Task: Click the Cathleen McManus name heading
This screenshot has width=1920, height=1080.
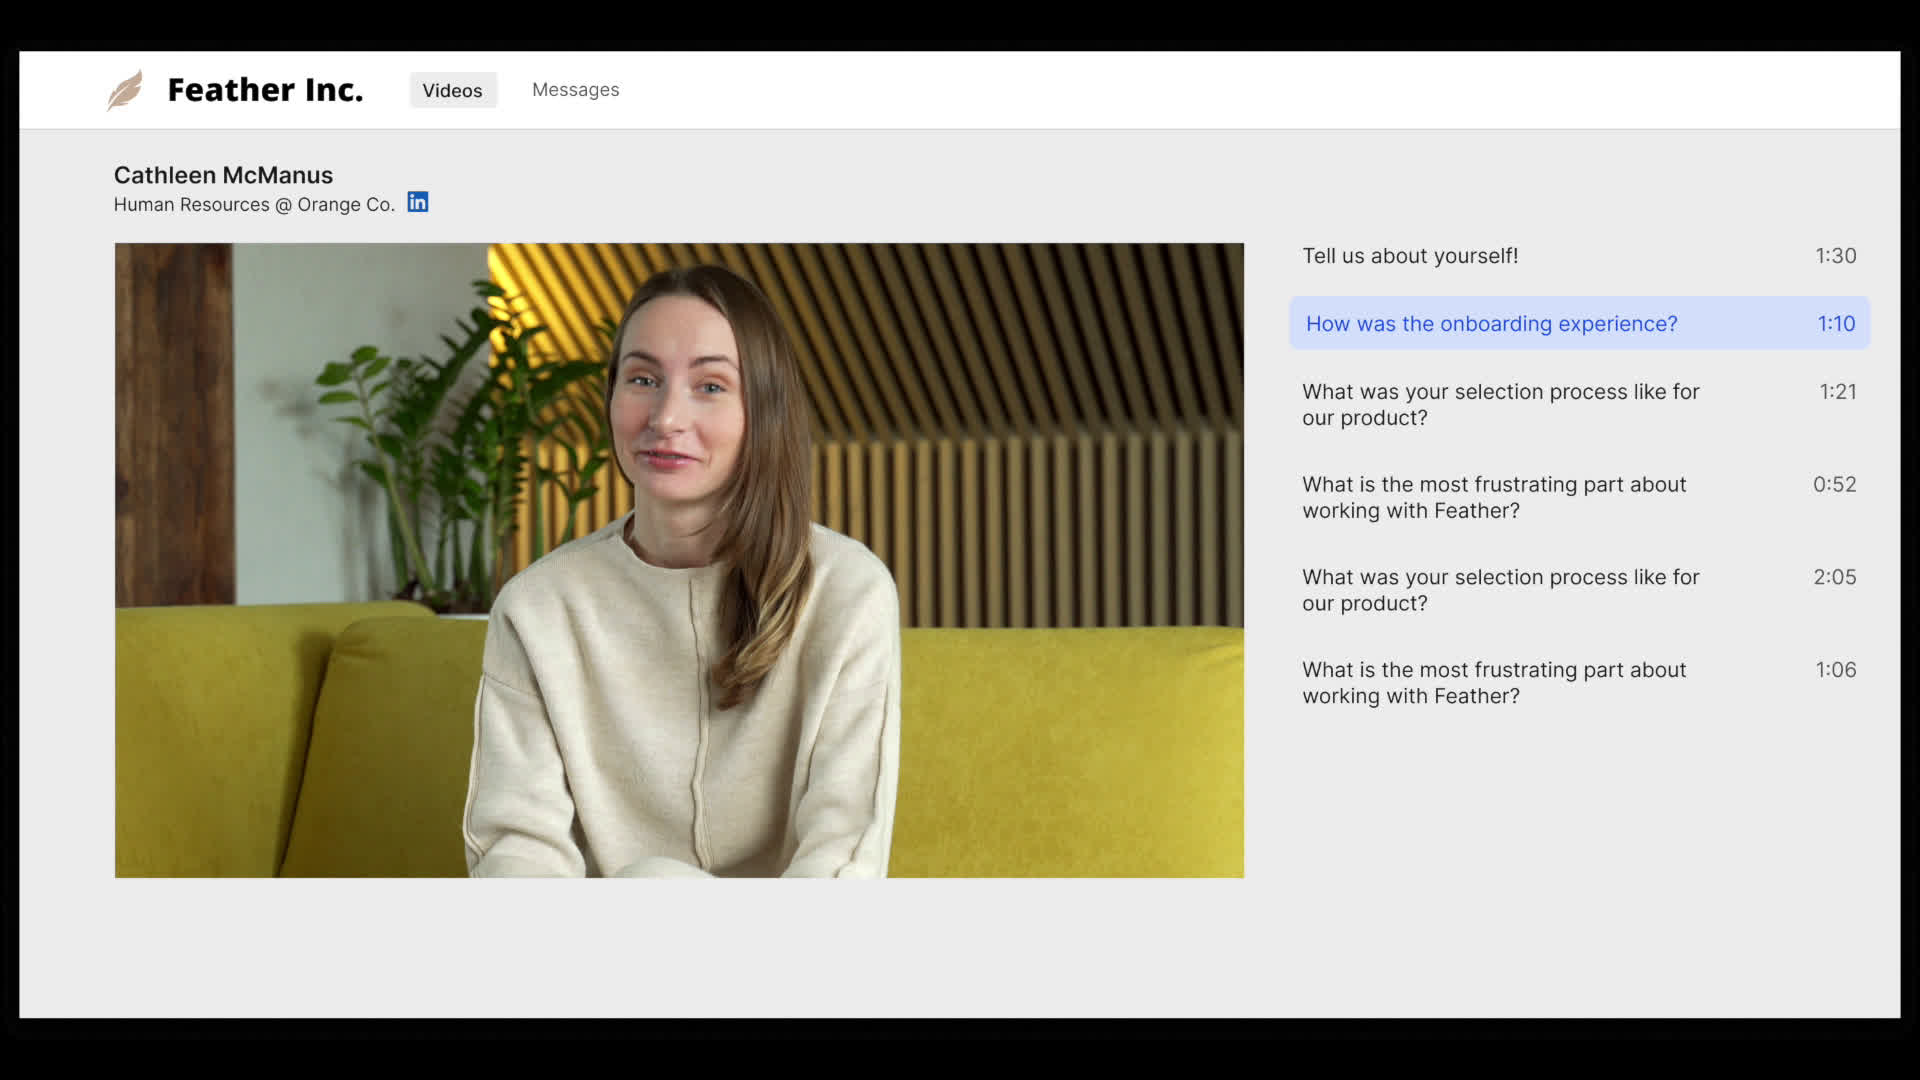Action: pos(223,175)
